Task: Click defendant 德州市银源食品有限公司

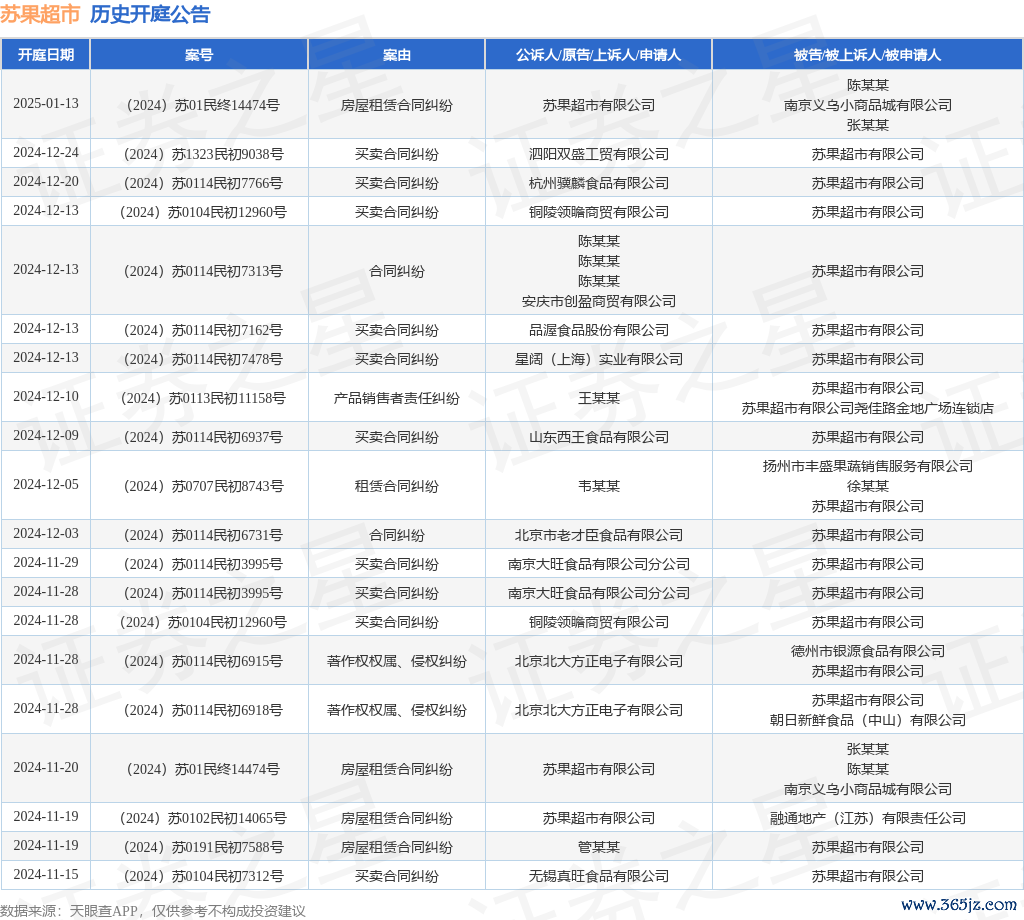Action: [867, 651]
